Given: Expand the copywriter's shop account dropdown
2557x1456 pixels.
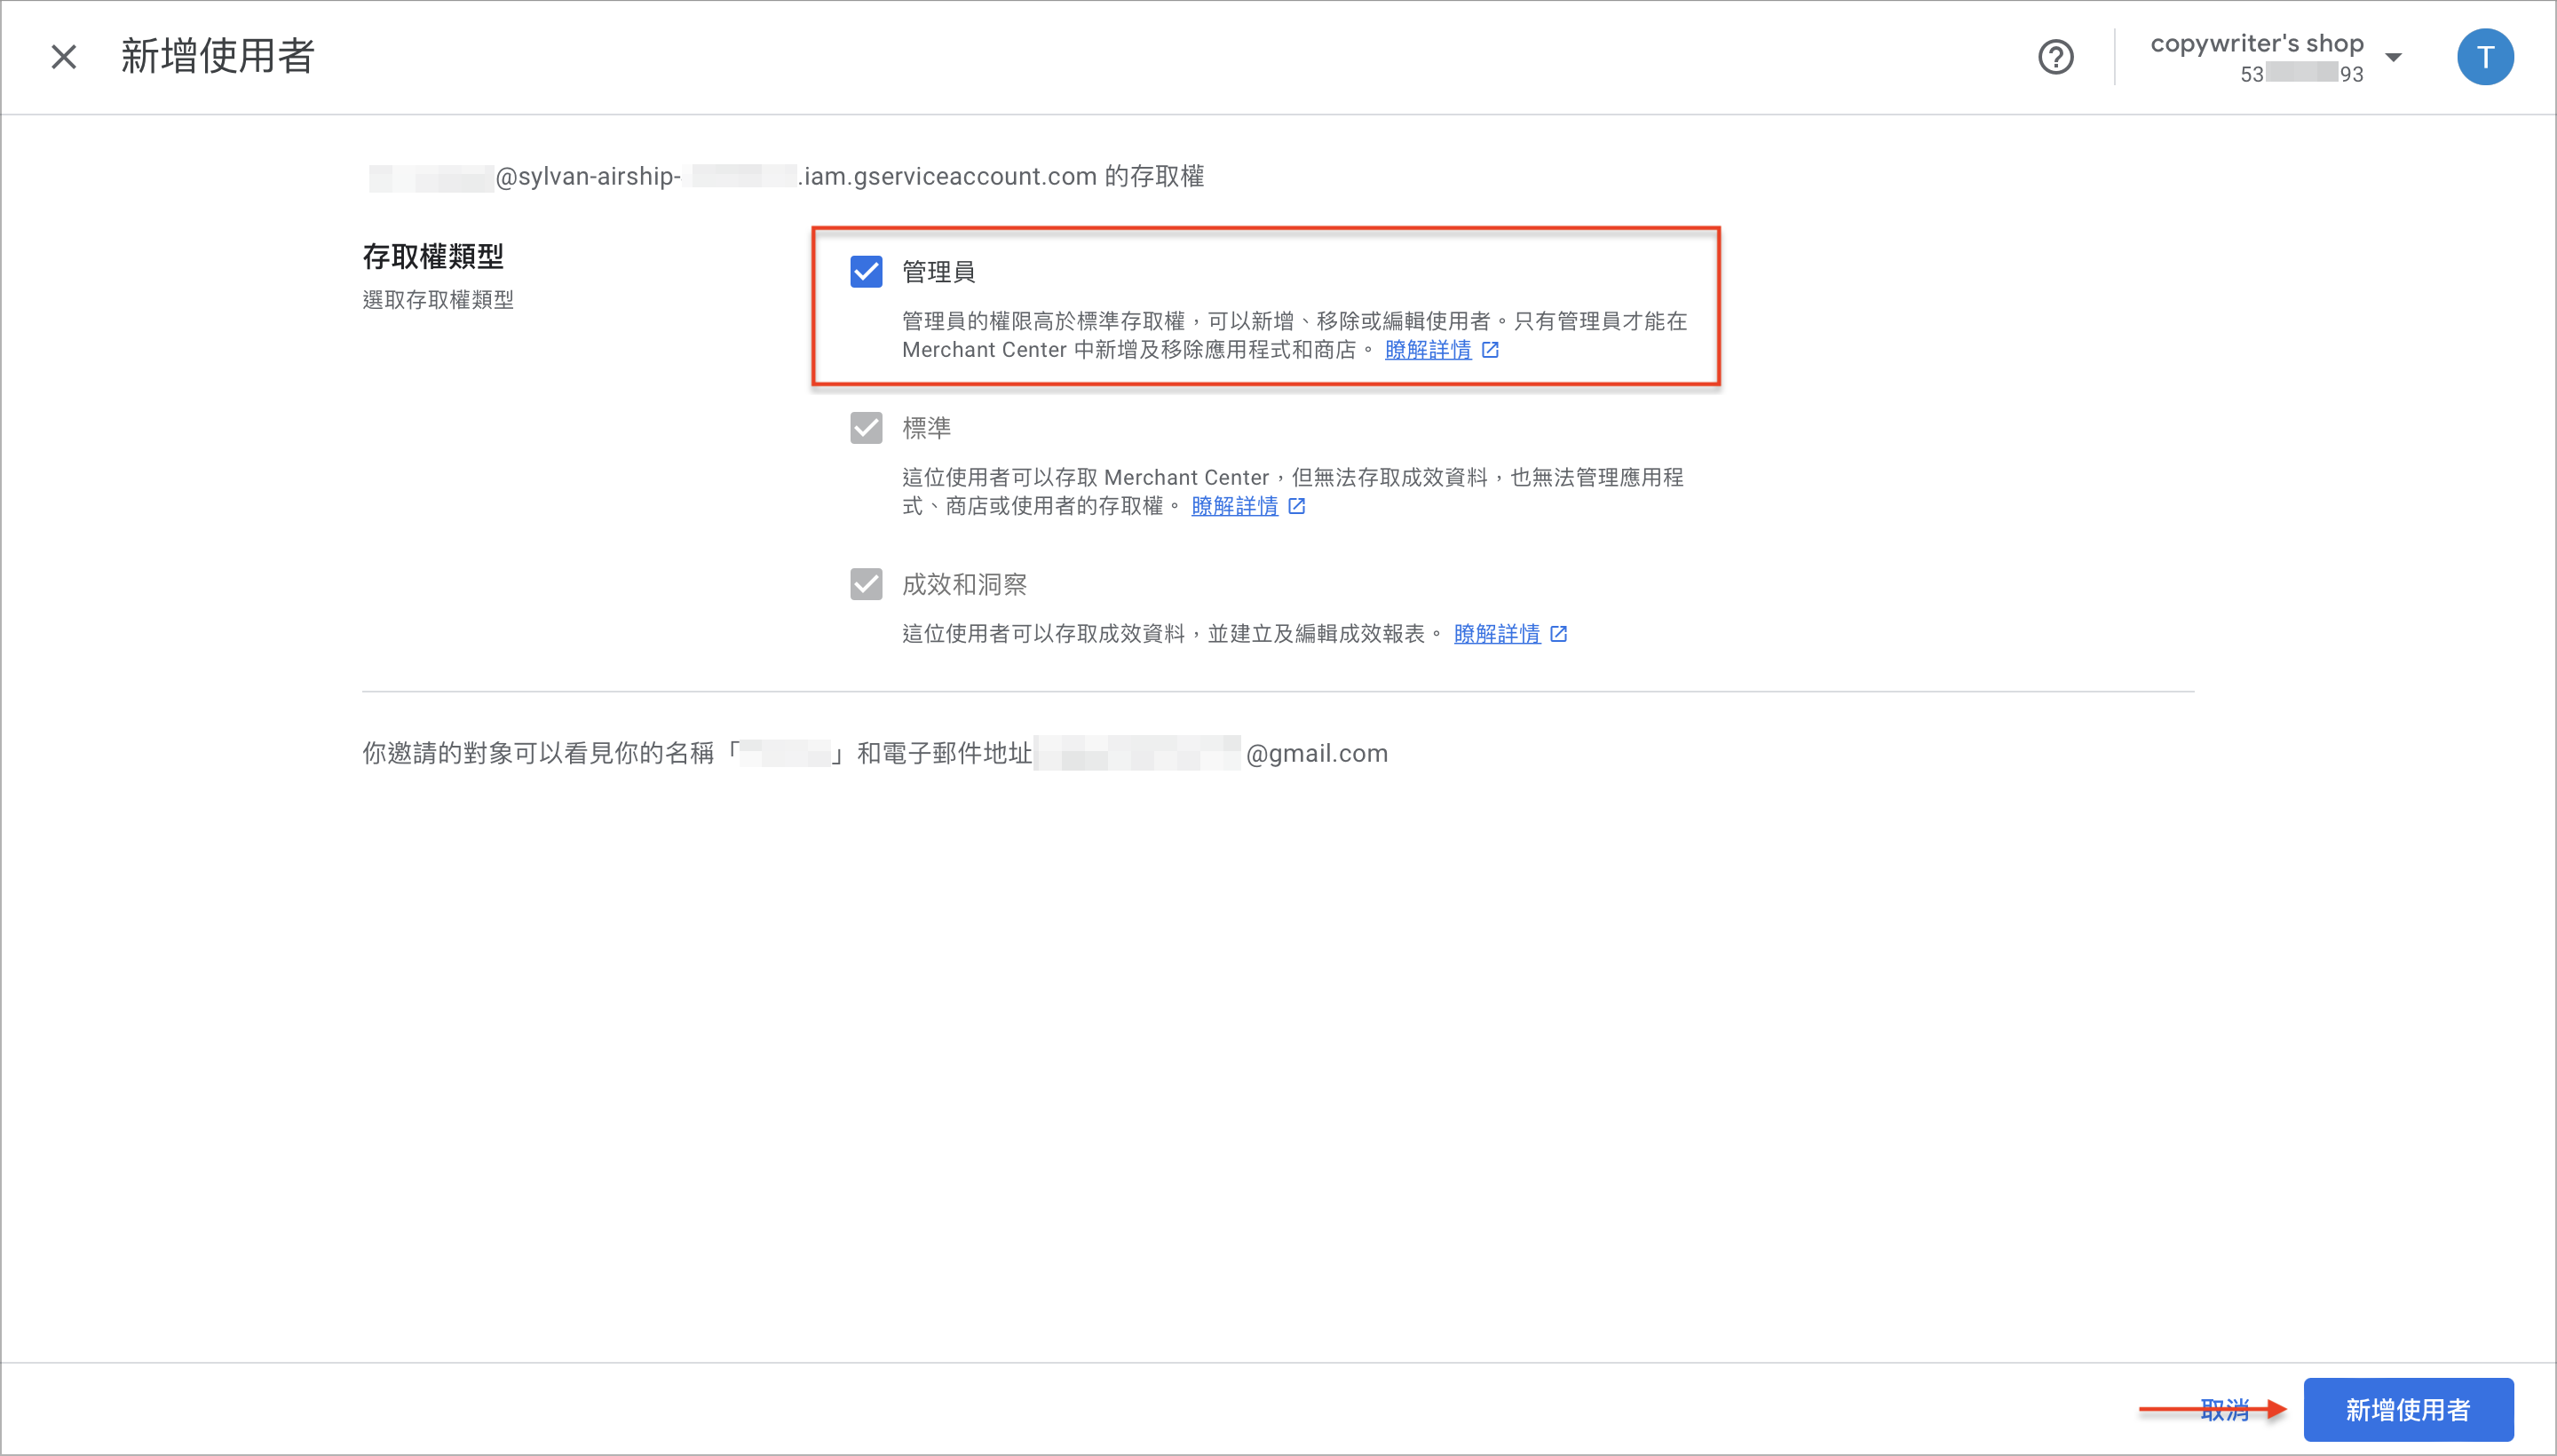Looking at the screenshot, I should point(2394,57).
